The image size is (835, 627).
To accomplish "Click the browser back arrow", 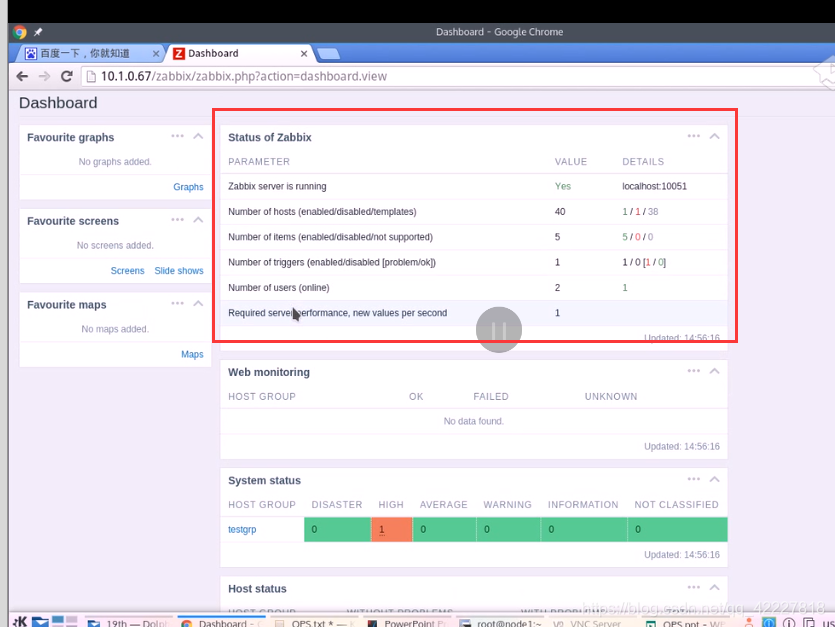I will pyautogui.click(x=22, y=76).
